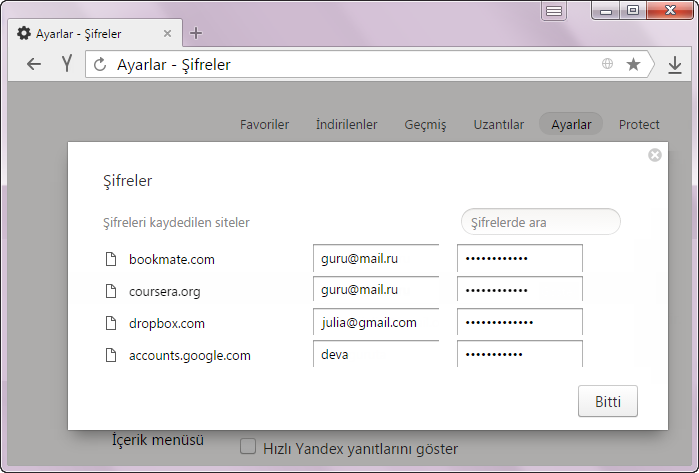The image size is (699, 473).
Task: Select the dropbox.com site entry
Action: [x=167, y=324]
